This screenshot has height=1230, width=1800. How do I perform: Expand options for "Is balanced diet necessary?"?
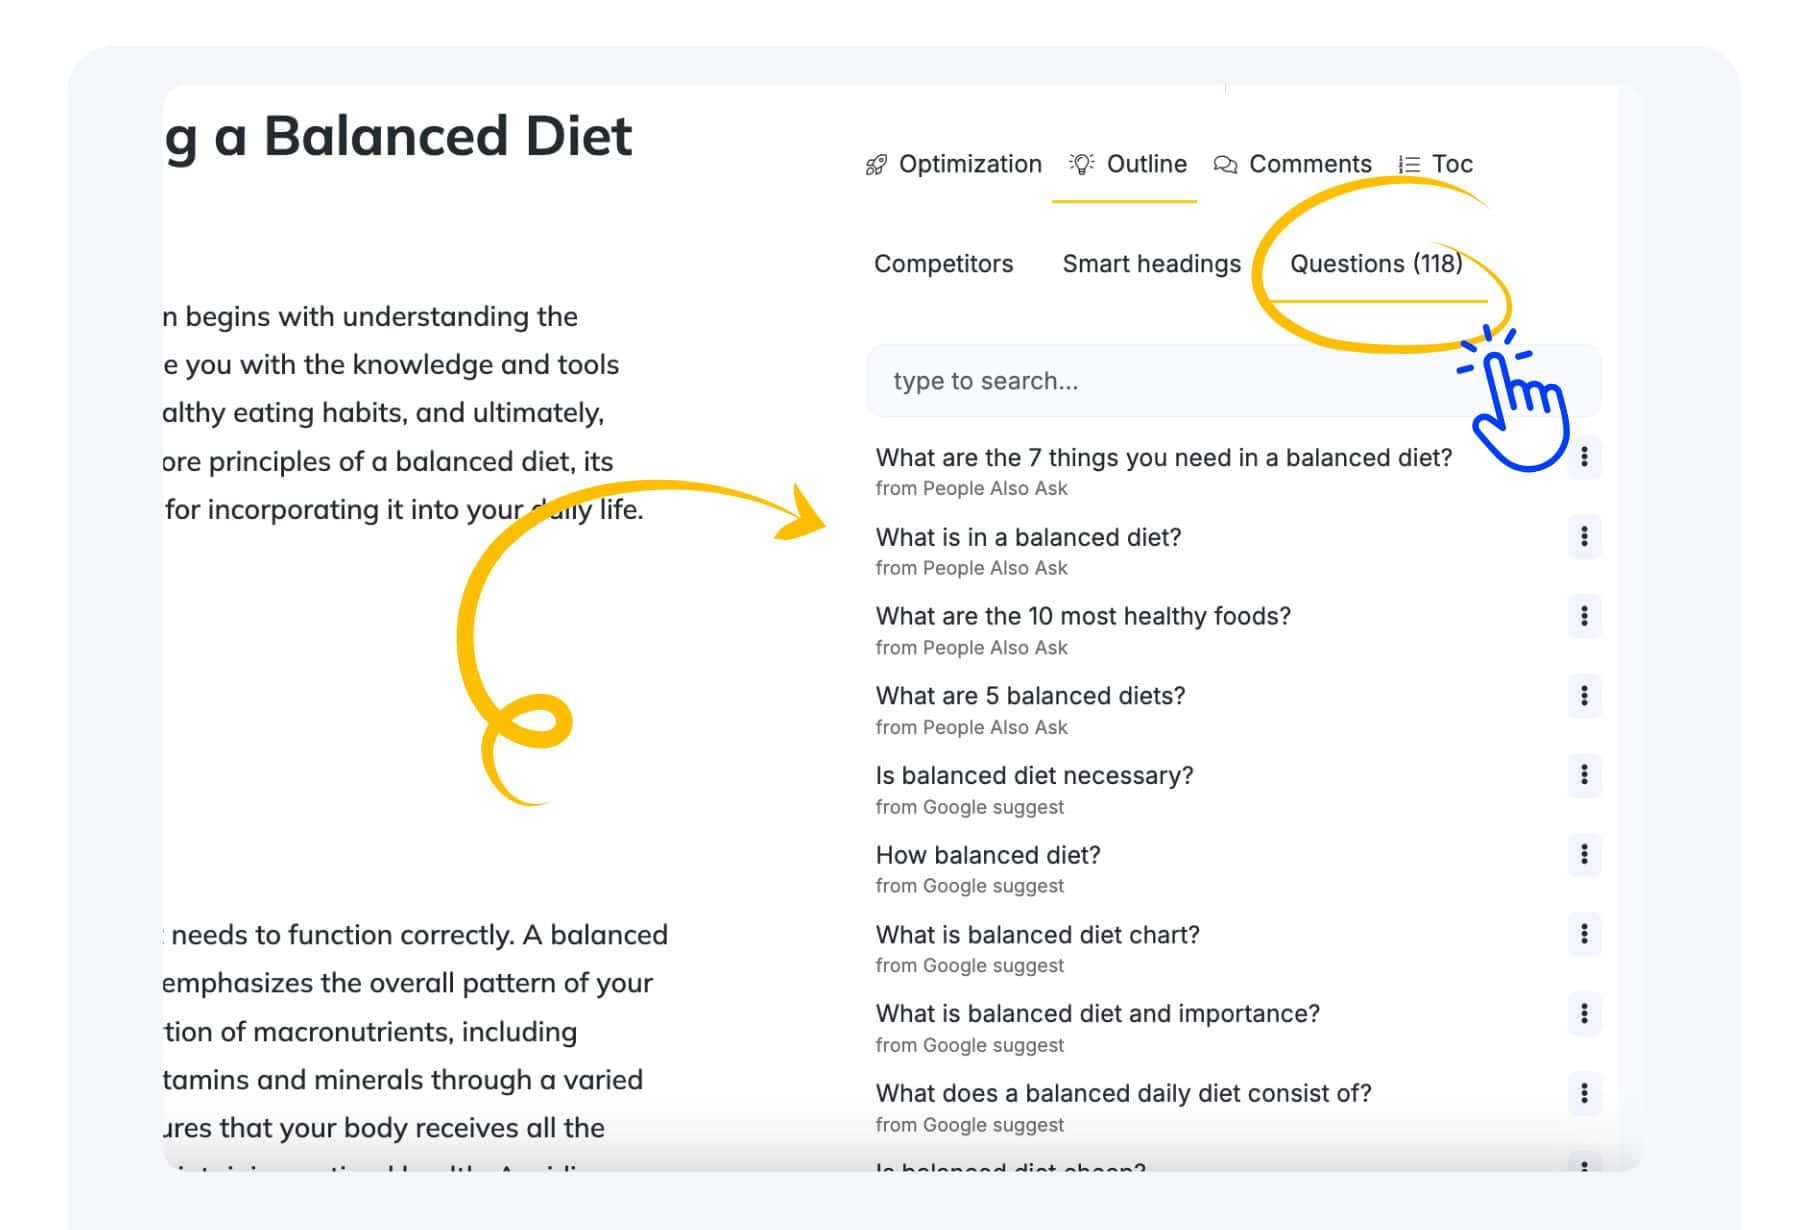pyautogui.click(x=1584, y=775)
